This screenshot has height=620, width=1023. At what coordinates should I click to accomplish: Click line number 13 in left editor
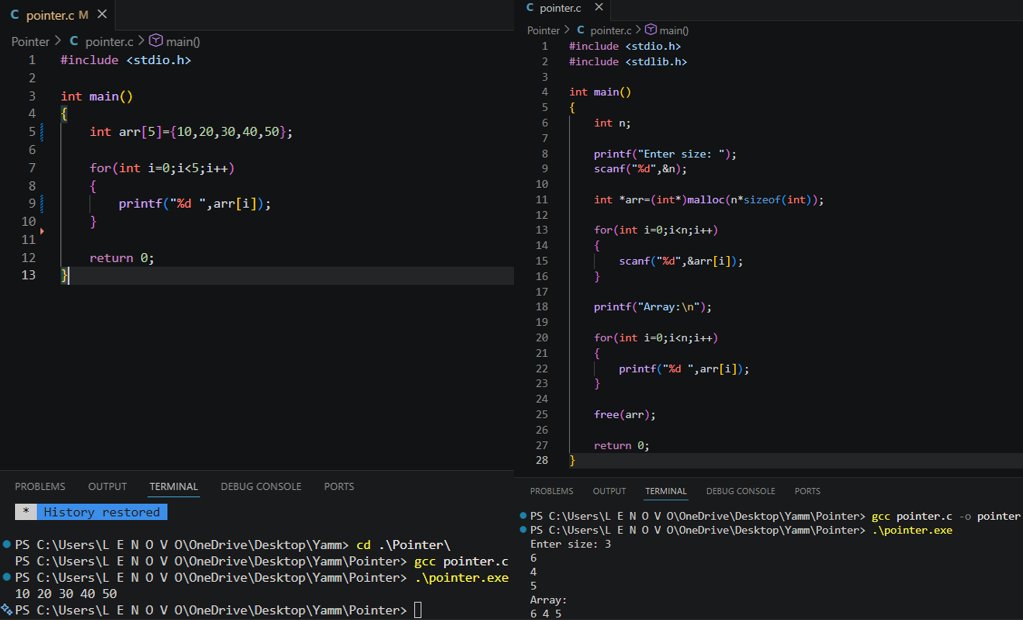(x=29, y=275)
